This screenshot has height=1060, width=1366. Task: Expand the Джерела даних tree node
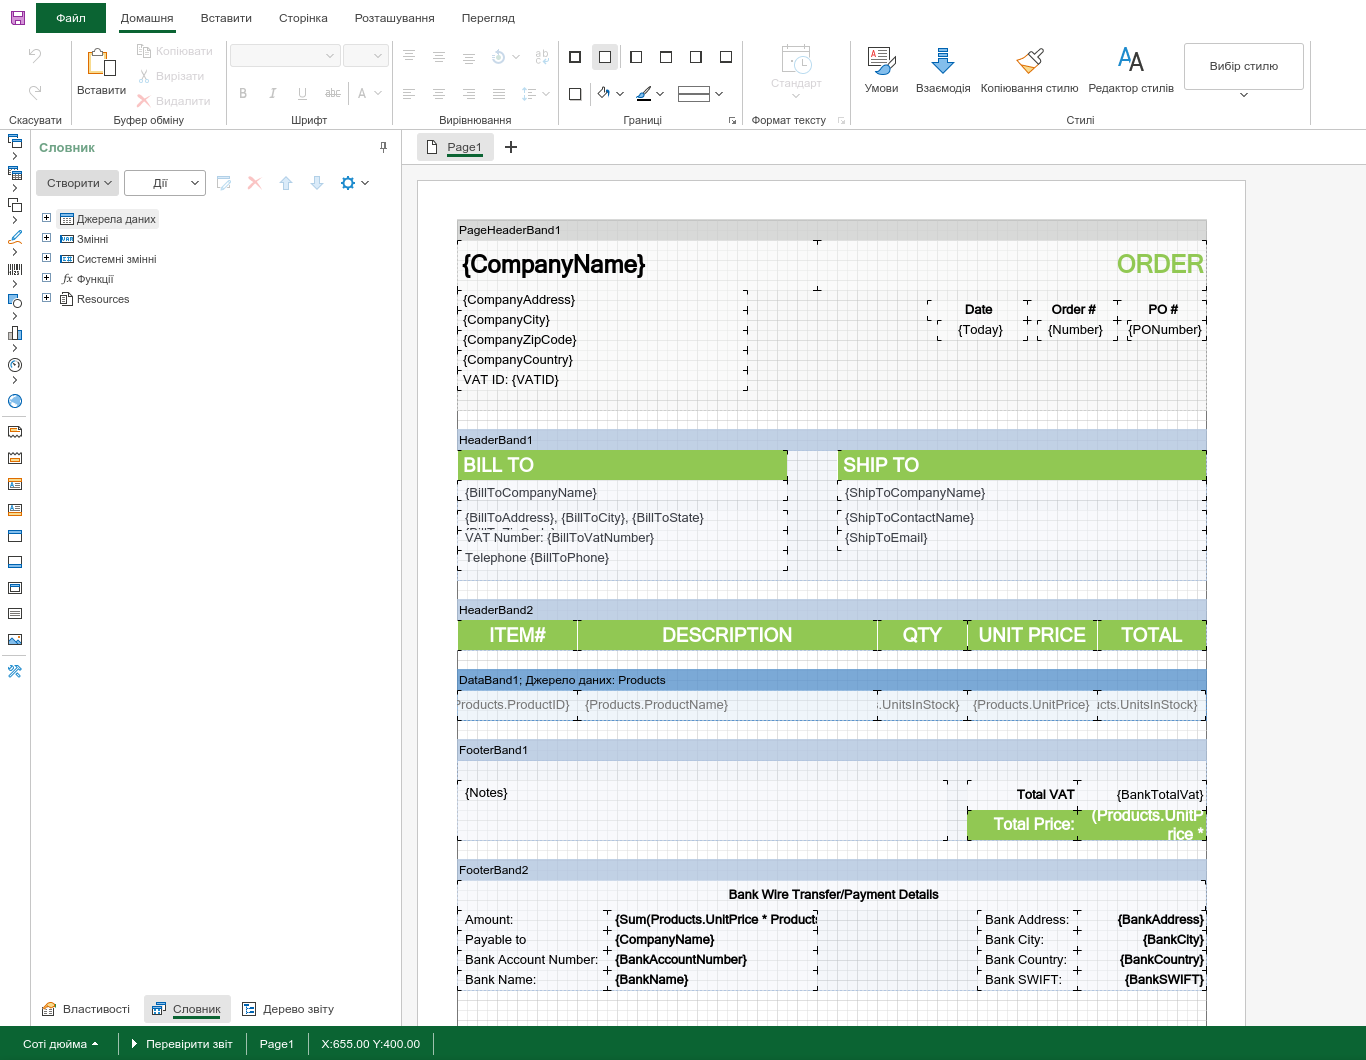point(46,218)
